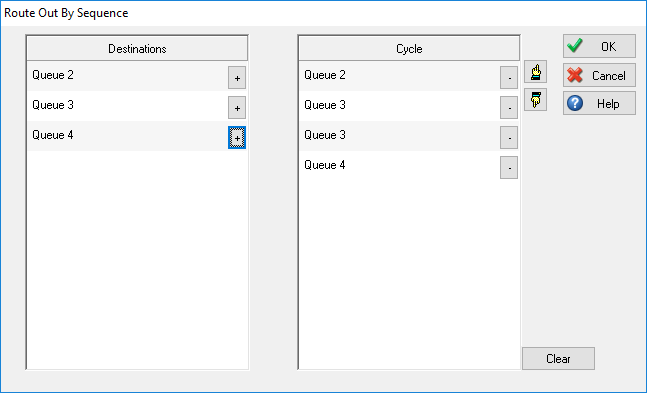
Task: Click the move up hand icon
Action: (536, 72)
